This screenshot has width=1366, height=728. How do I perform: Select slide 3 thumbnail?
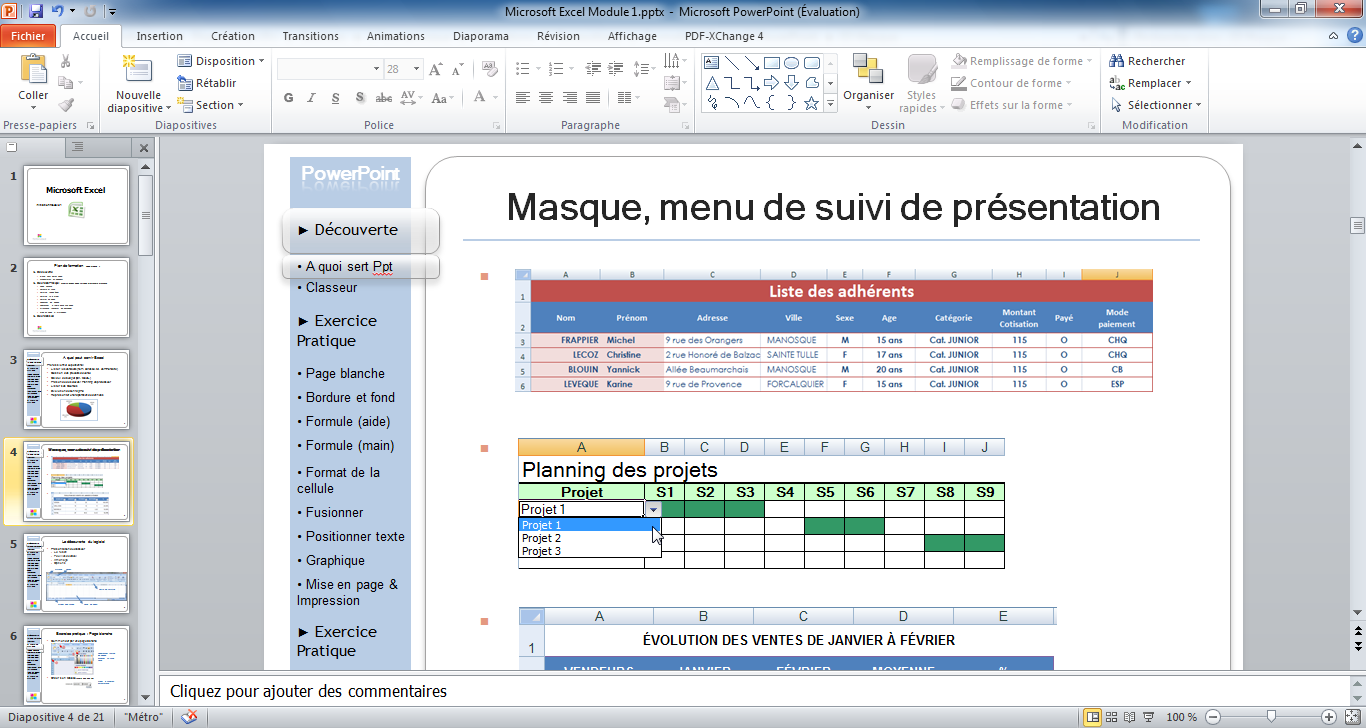(x=77, y=389)
